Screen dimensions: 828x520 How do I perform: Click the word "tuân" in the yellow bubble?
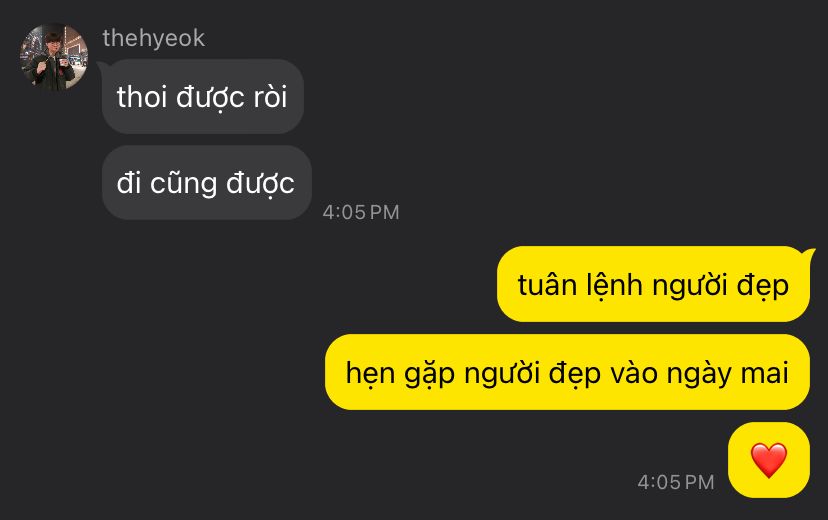(547, 285)
